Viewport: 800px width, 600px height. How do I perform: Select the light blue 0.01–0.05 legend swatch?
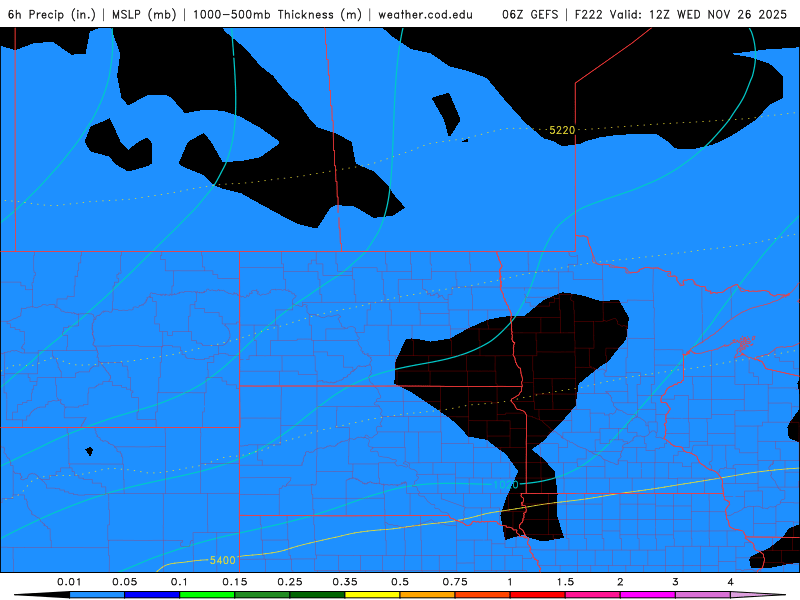[x=97, y=595]
